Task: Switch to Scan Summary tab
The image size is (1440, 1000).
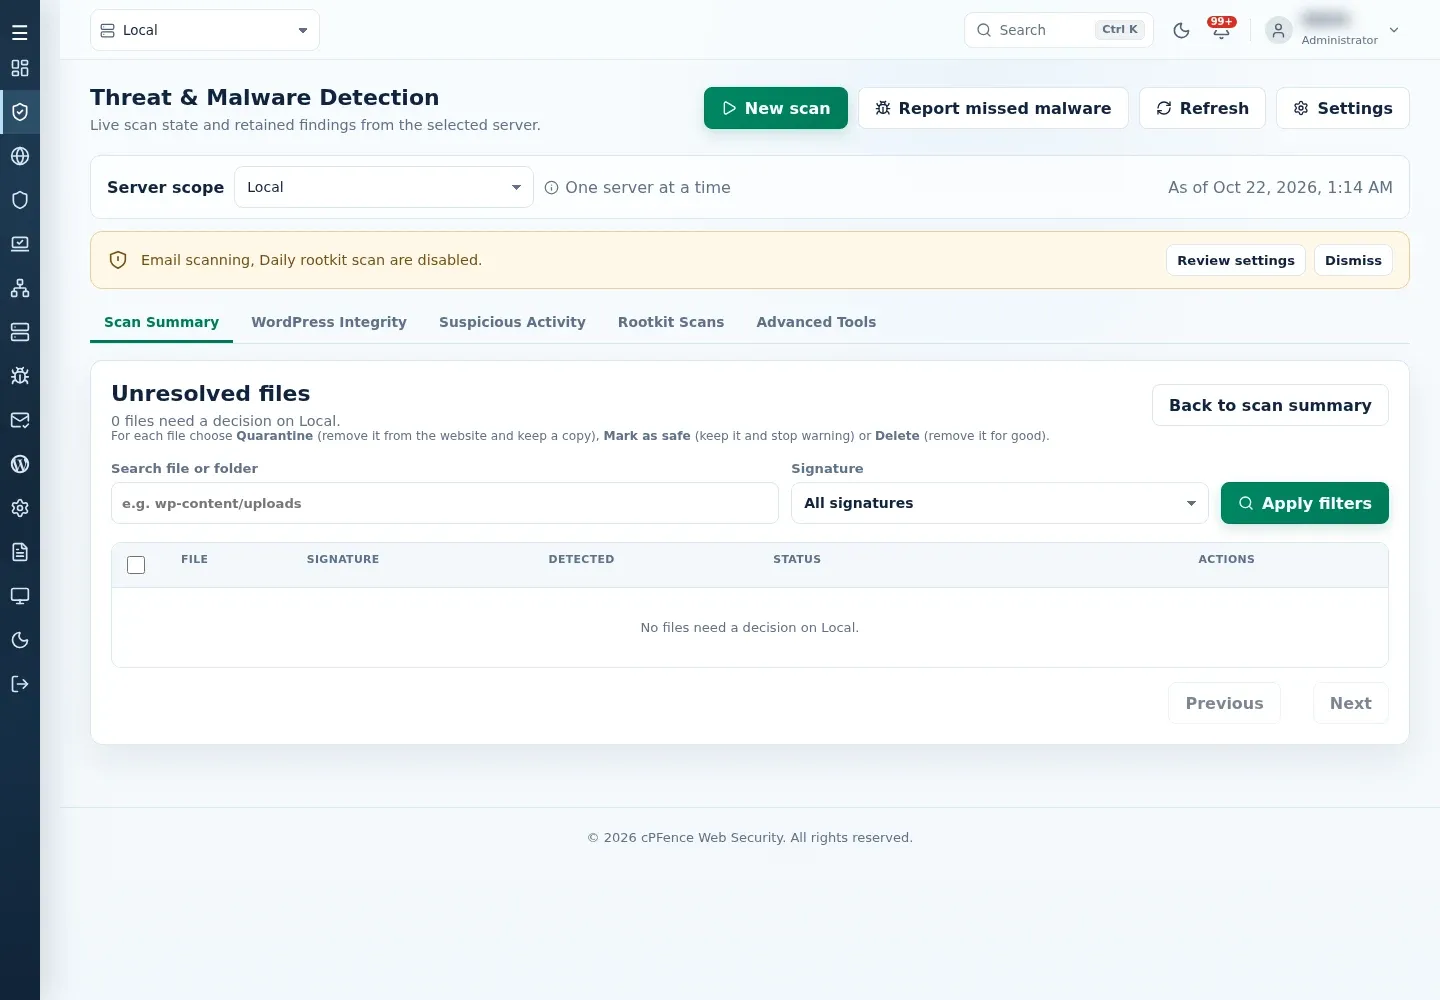Action: (x=161, y=322)
